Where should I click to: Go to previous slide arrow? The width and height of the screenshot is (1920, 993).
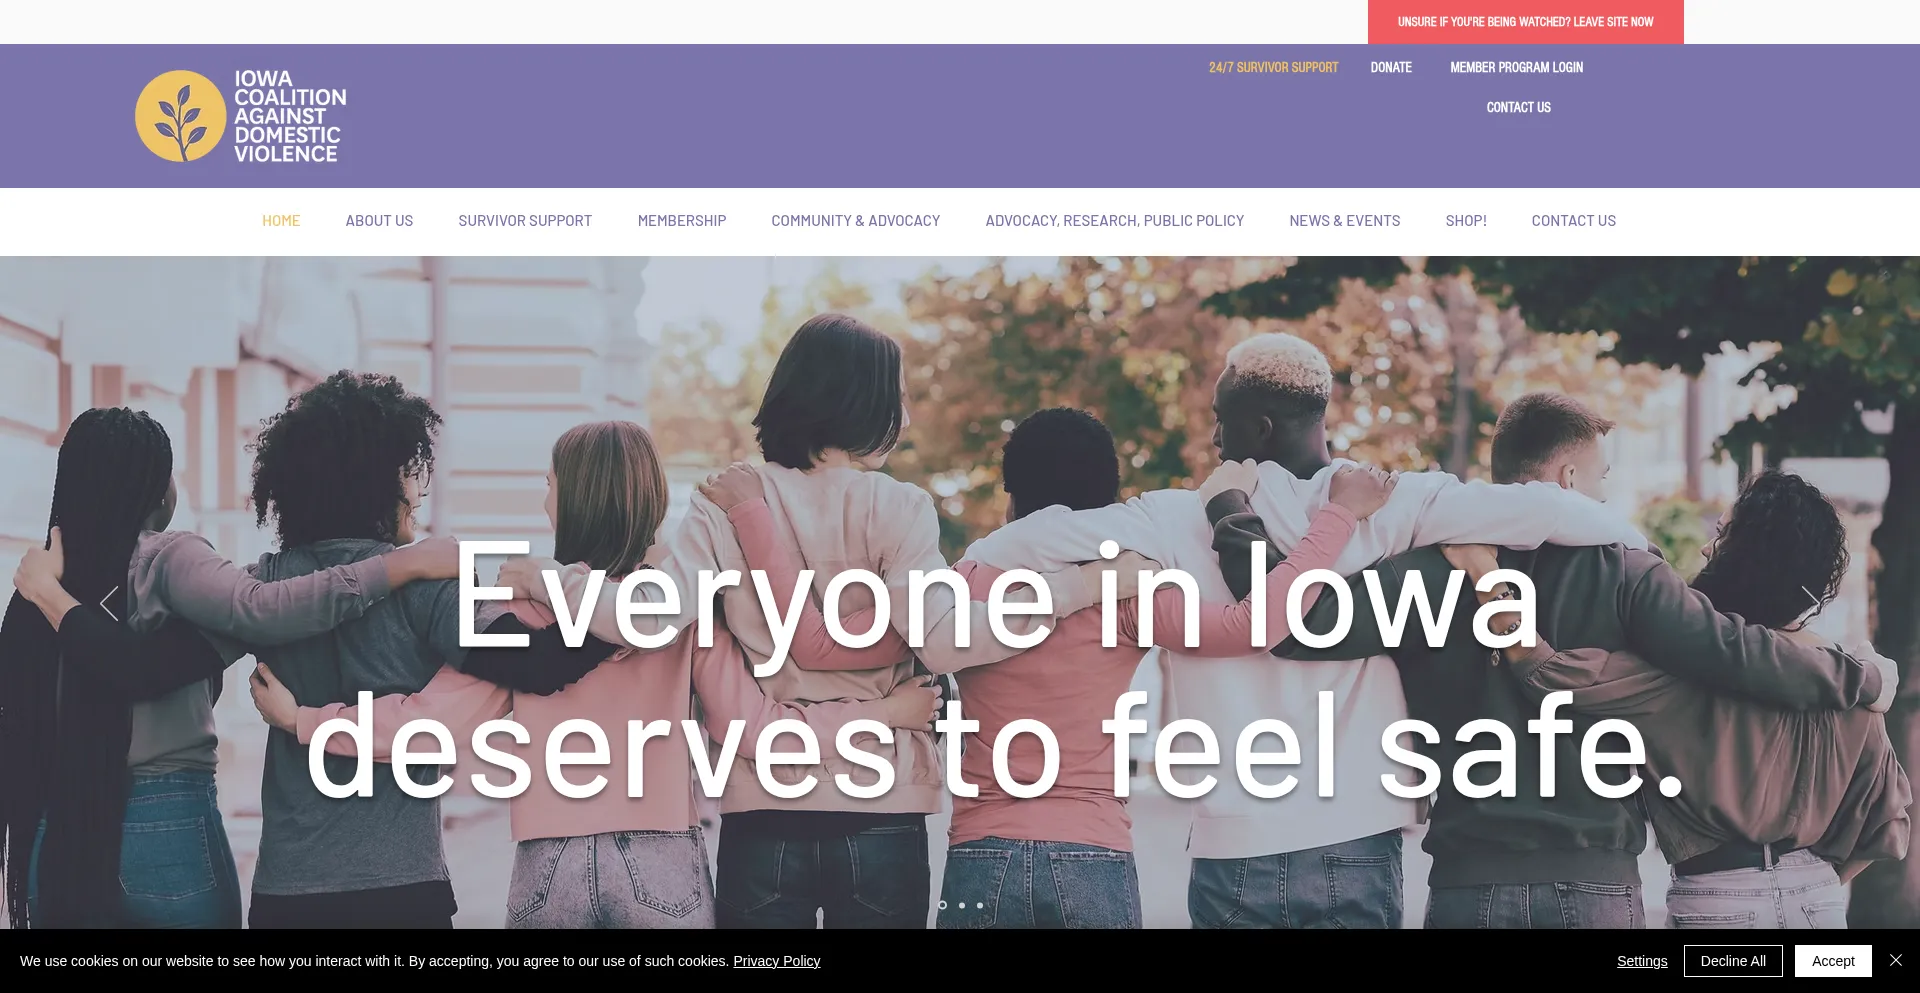[x=109, y=603]
